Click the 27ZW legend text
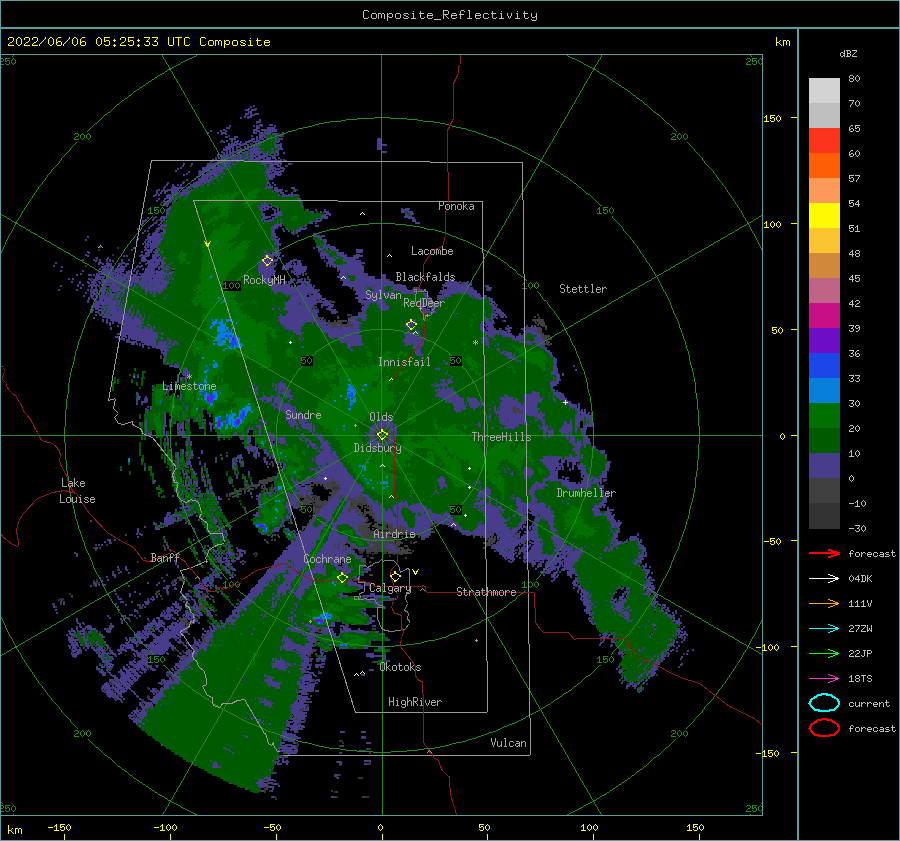The height and width of the screenshot is (841, 900). [x=860, y=629]
